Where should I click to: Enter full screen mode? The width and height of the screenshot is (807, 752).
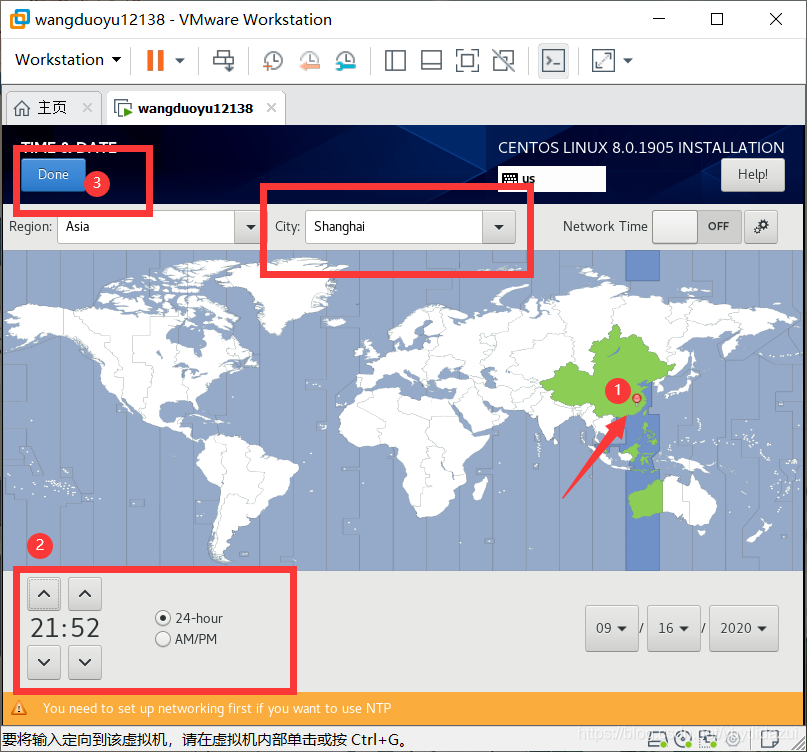click(x=467, y=60)
